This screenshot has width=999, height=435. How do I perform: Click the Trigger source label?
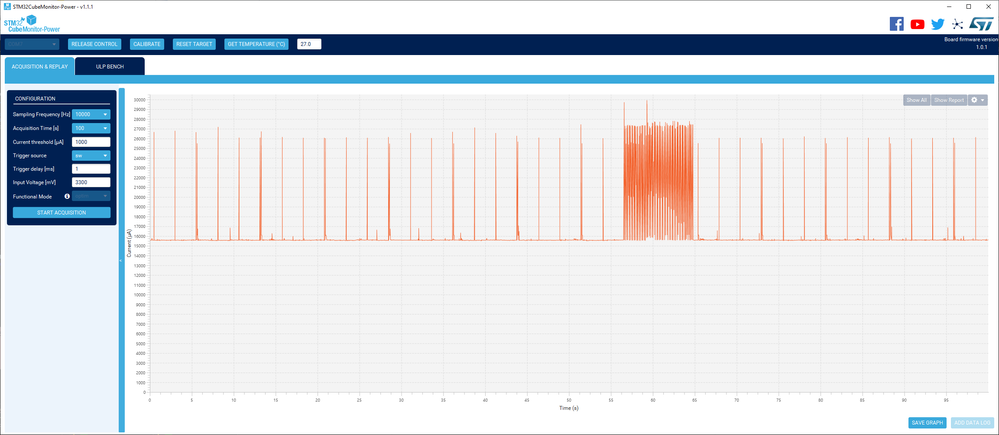(x=29, y=155)
